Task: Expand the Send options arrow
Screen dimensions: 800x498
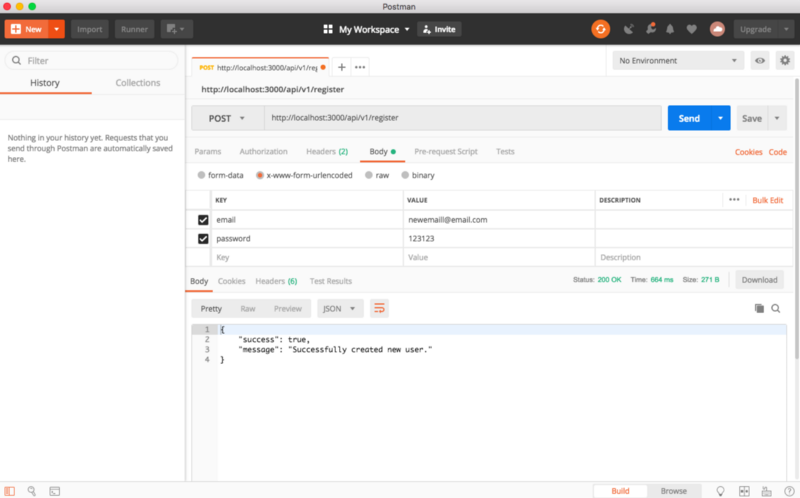Action: 720,118
